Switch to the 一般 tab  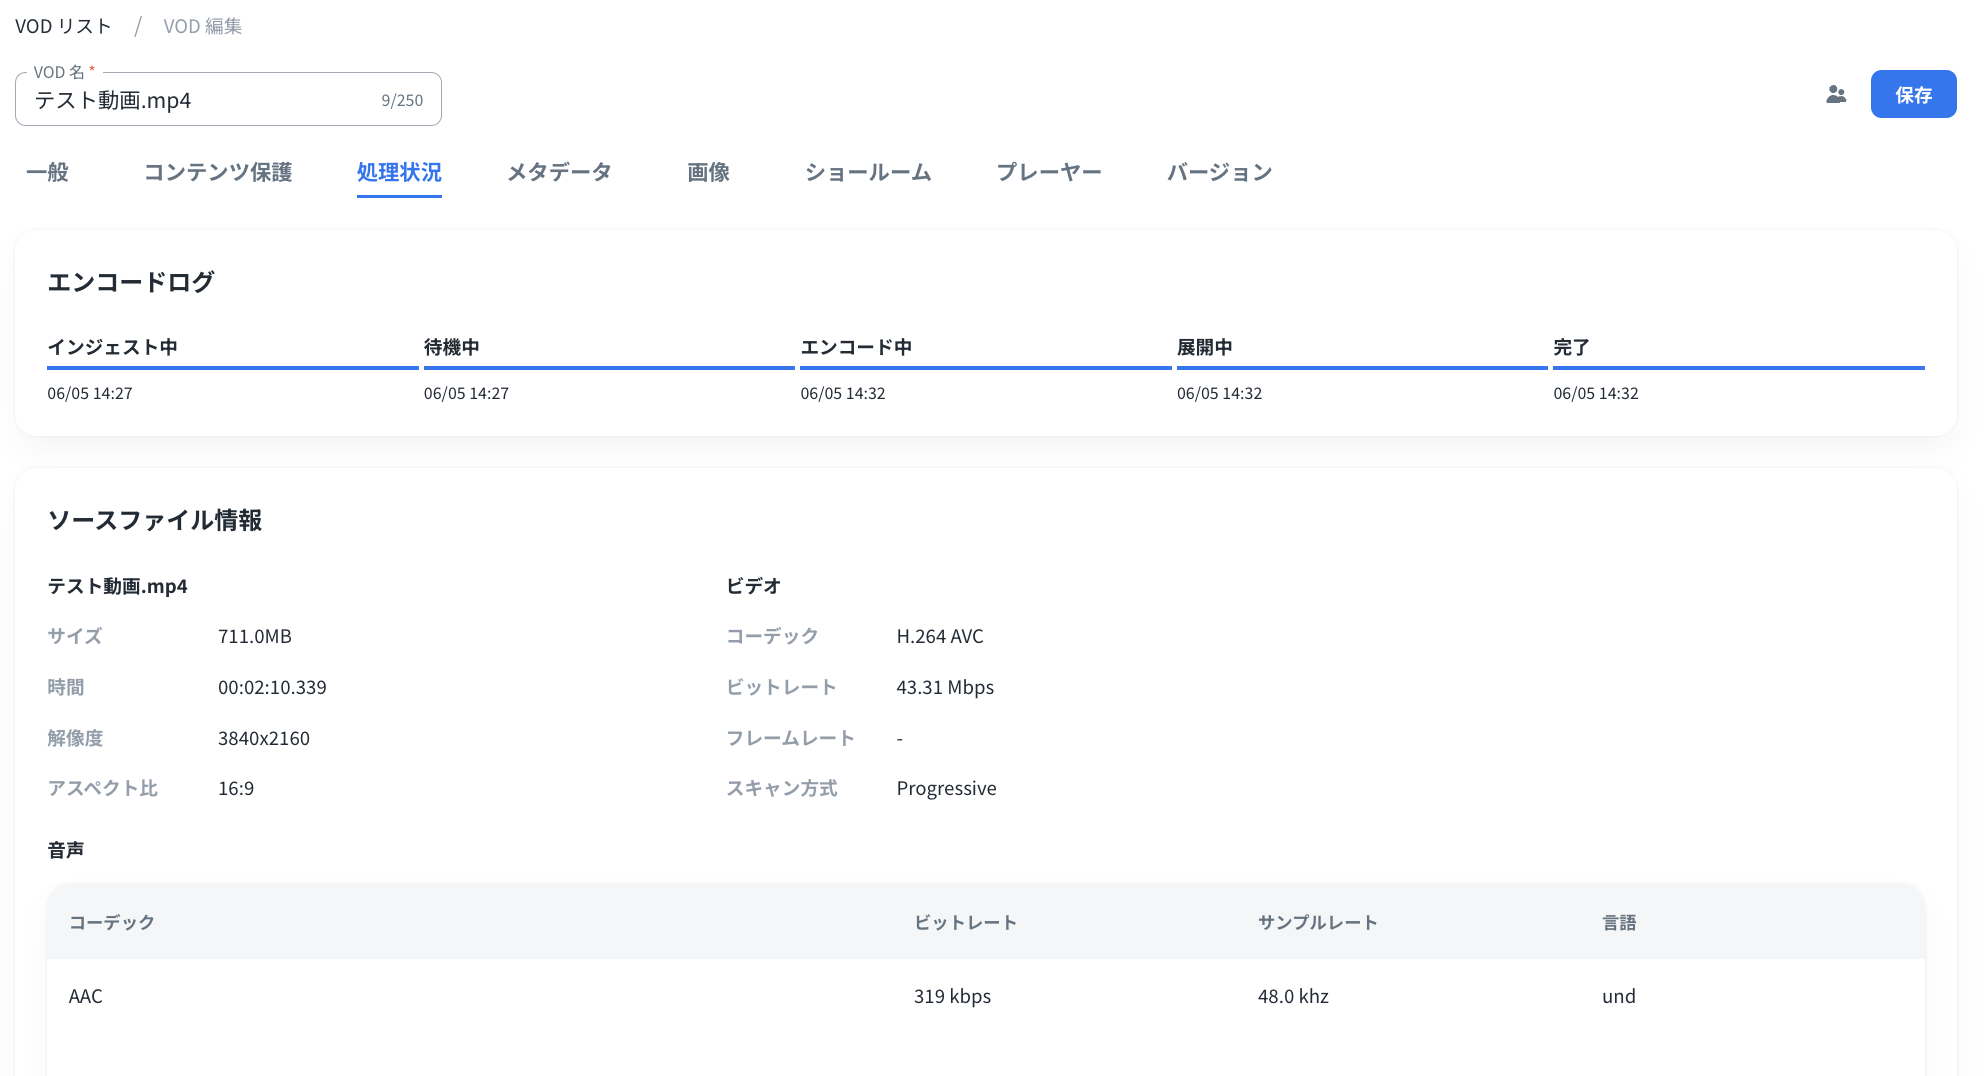47,172
